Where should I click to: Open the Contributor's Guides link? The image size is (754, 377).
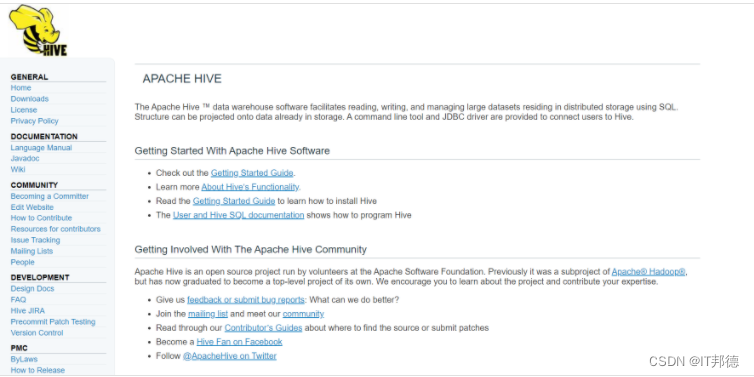click(264, 327)
